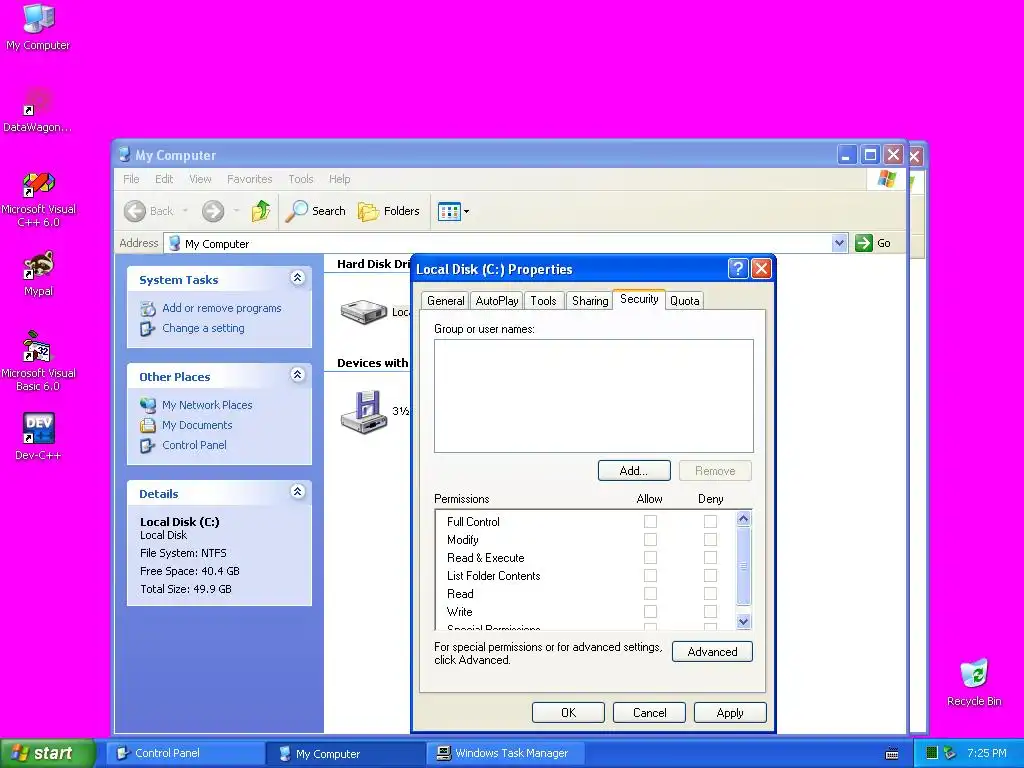Viewport: 1024px width, 768px height.
Task: Open the Views button dropdown arrow
Action: pyautogui.click(x=466, y=212)
